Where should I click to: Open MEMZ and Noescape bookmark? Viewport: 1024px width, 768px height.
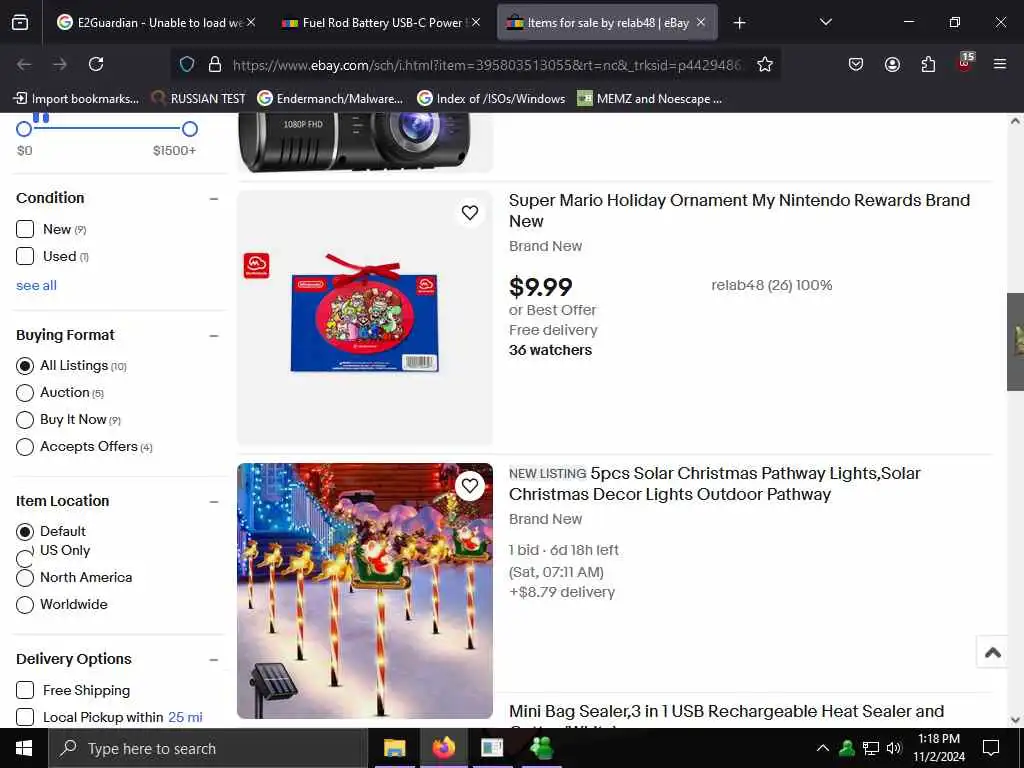(650, 99)
